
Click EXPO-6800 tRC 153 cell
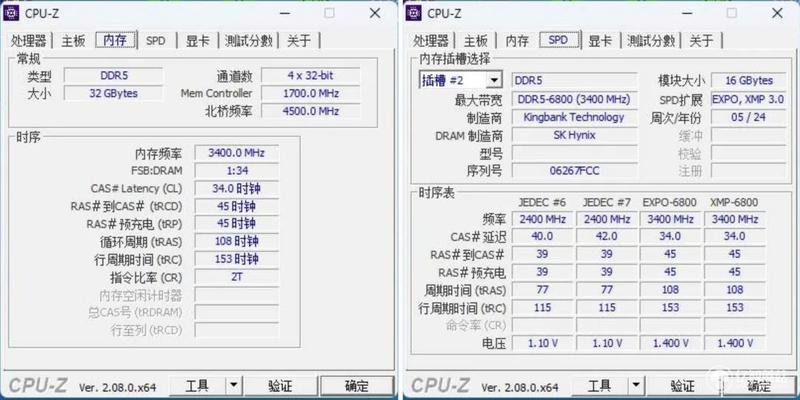tap(670, 308)
